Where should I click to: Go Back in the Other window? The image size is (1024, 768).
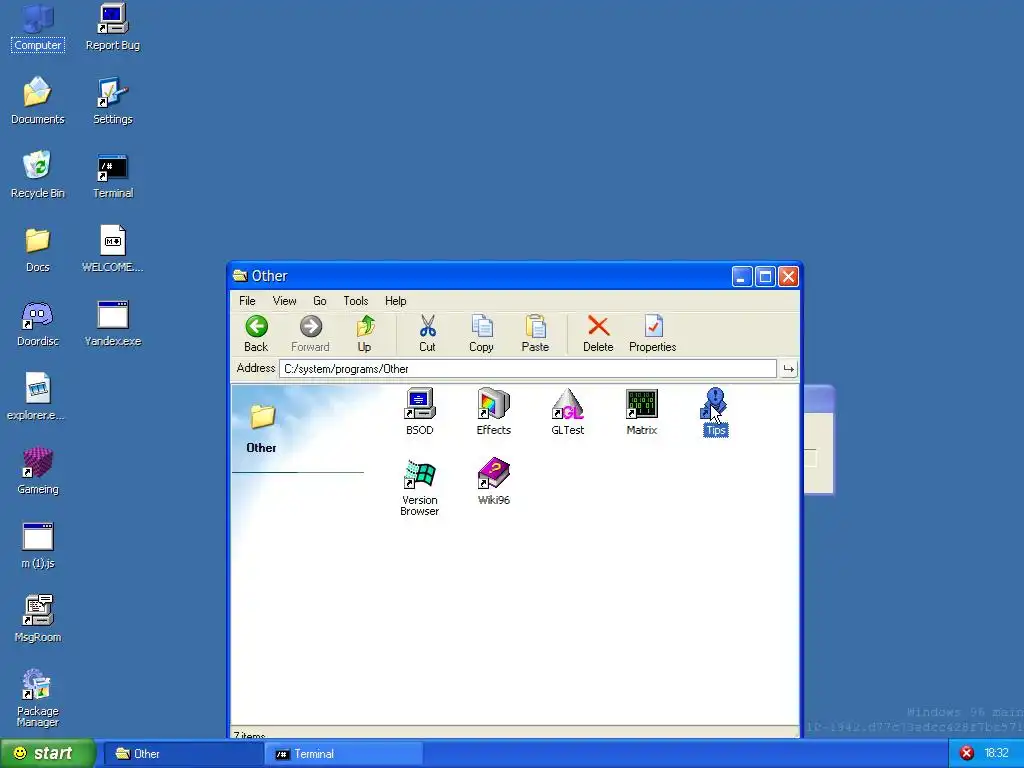[256, 334]
